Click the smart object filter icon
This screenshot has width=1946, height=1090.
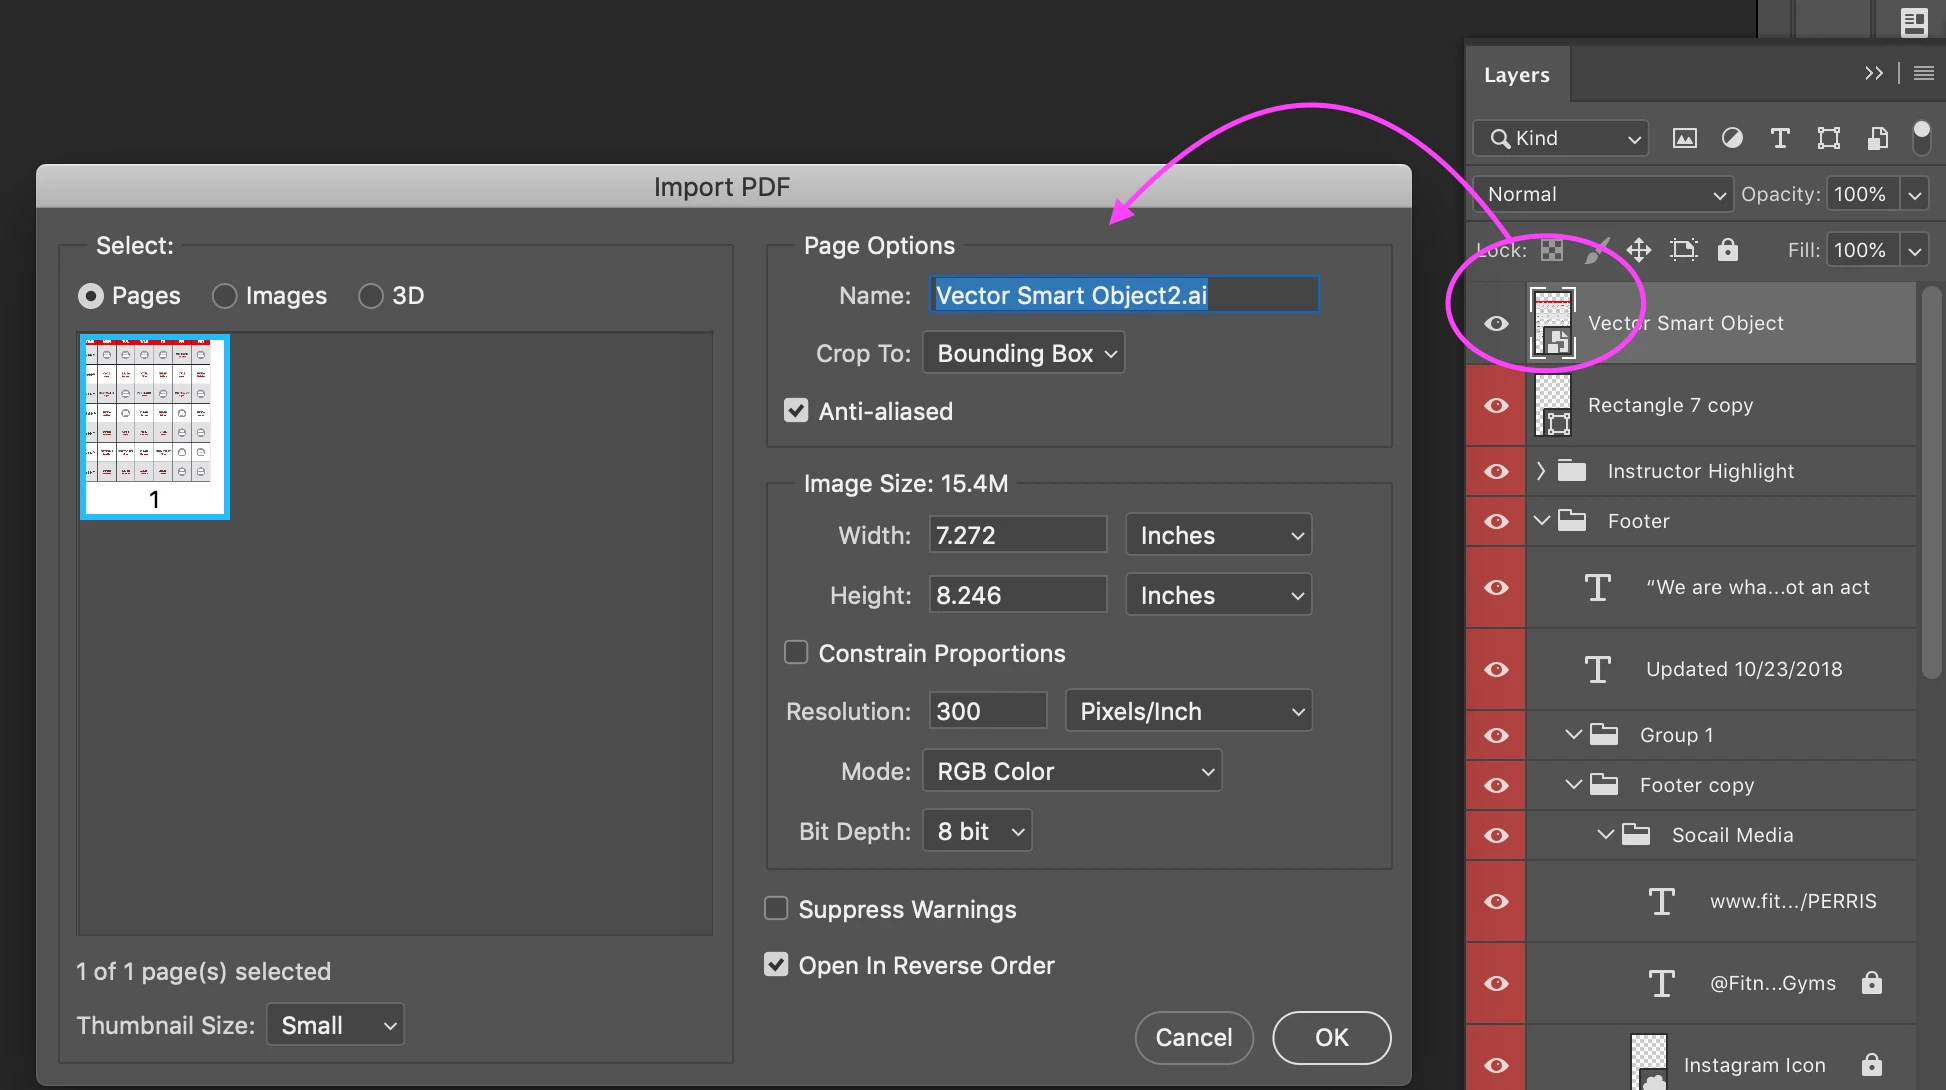coord(1877,138)
